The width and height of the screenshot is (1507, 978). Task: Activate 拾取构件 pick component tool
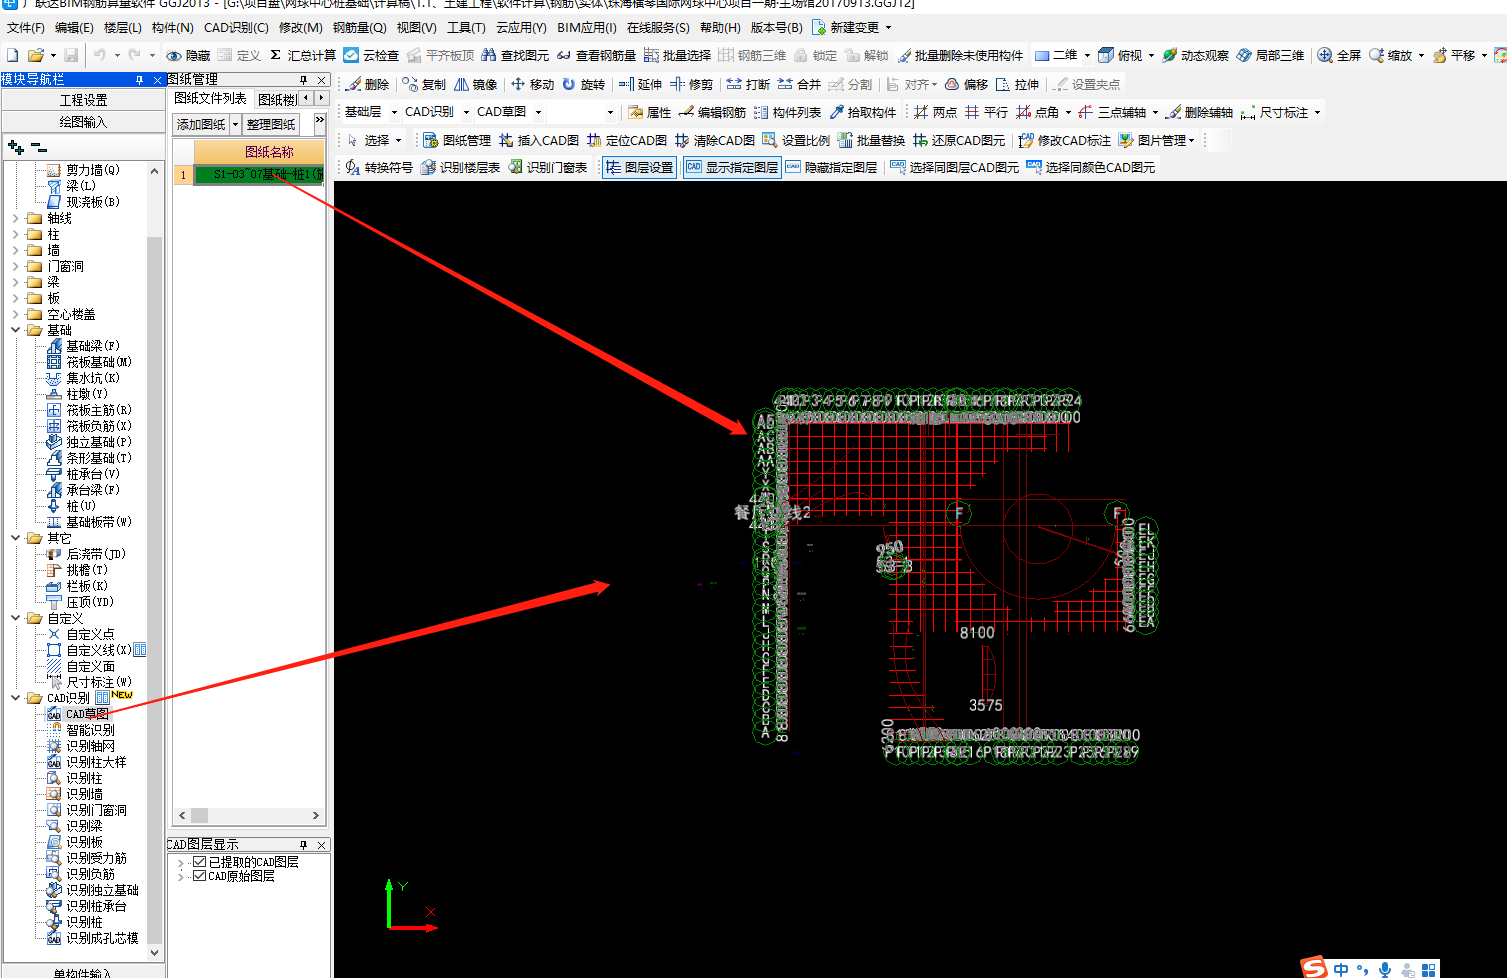[x=863, y=112]
